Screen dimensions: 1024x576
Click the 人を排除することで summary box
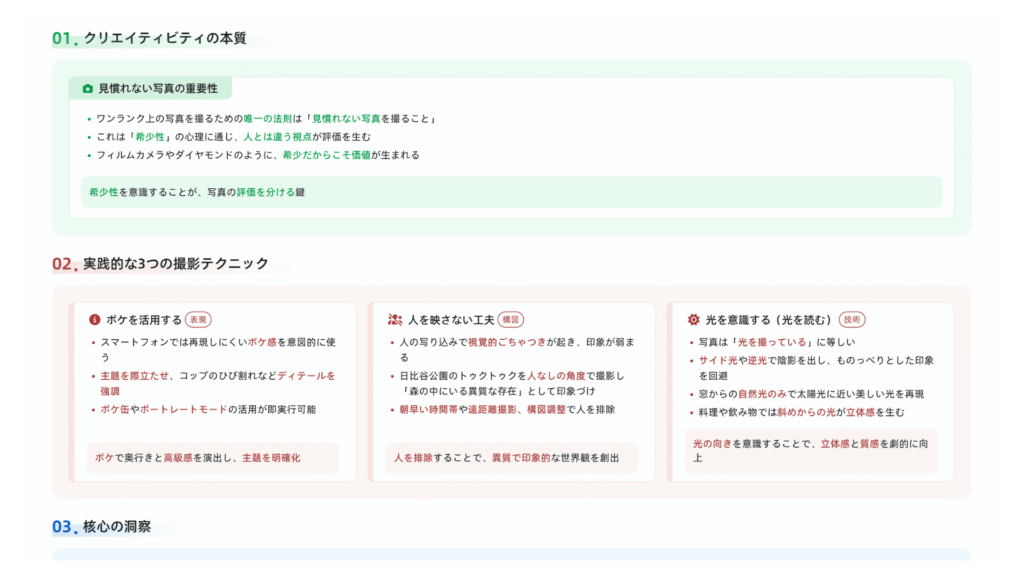coord(511,458)
